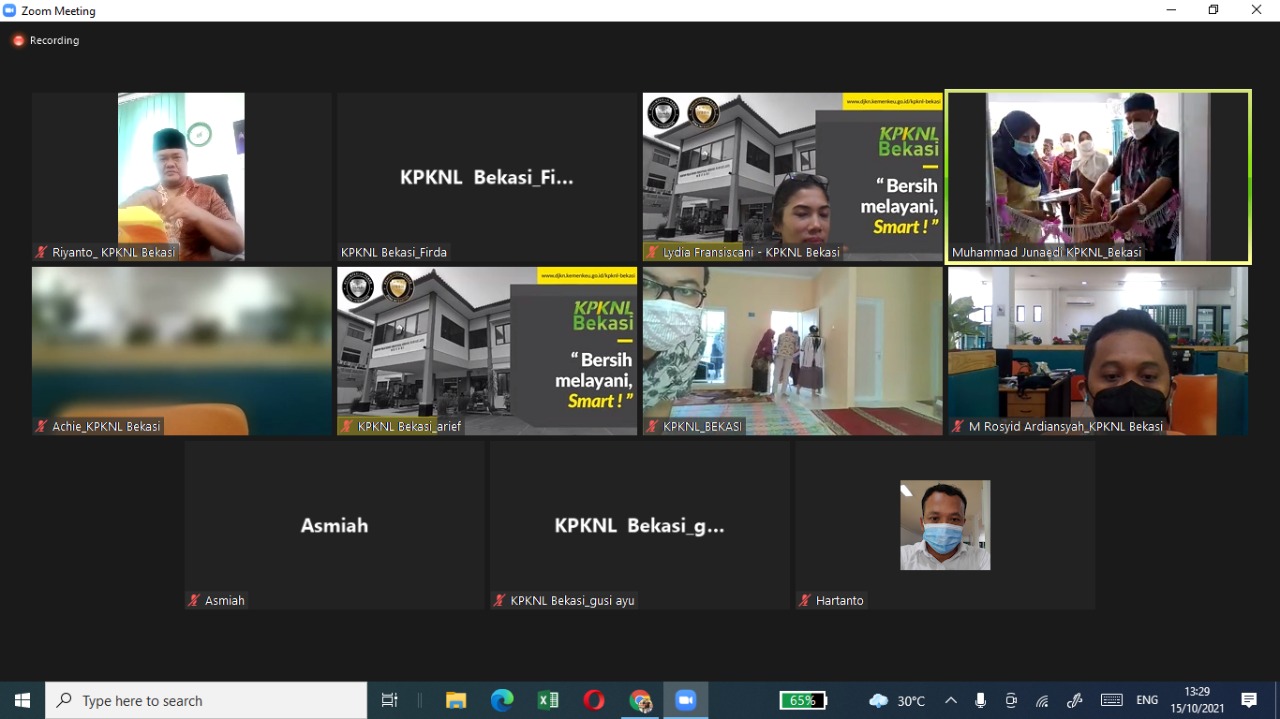Open Opera browser from the taskbar
Screen dimensions: 1280x719
point(594,701)
